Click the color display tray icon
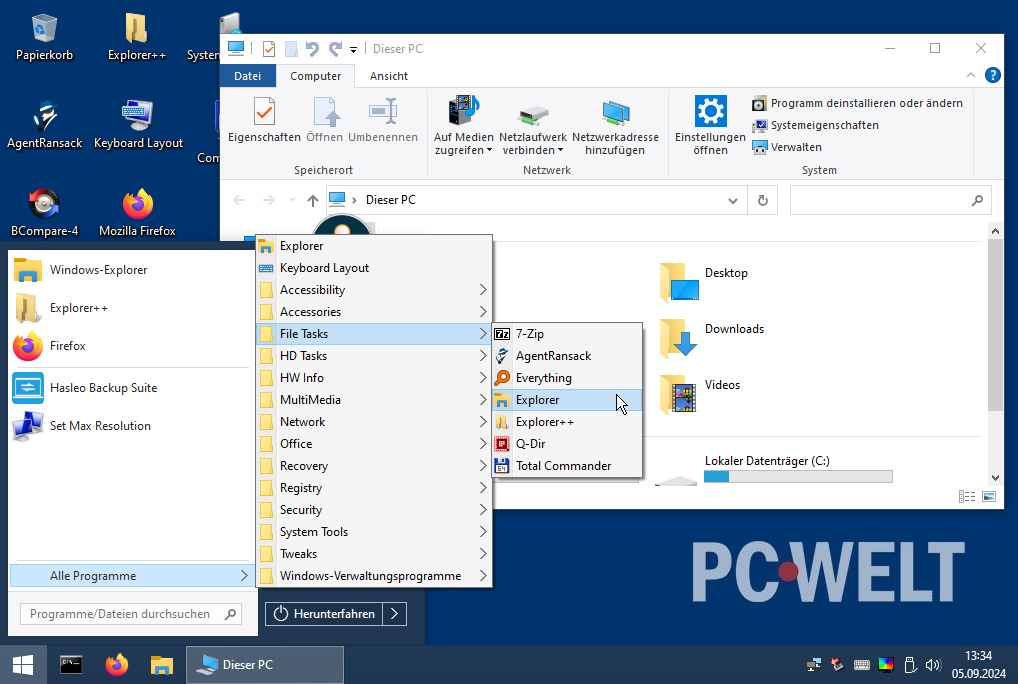Viewport: 1018px width, 684px height. [886, 665]
